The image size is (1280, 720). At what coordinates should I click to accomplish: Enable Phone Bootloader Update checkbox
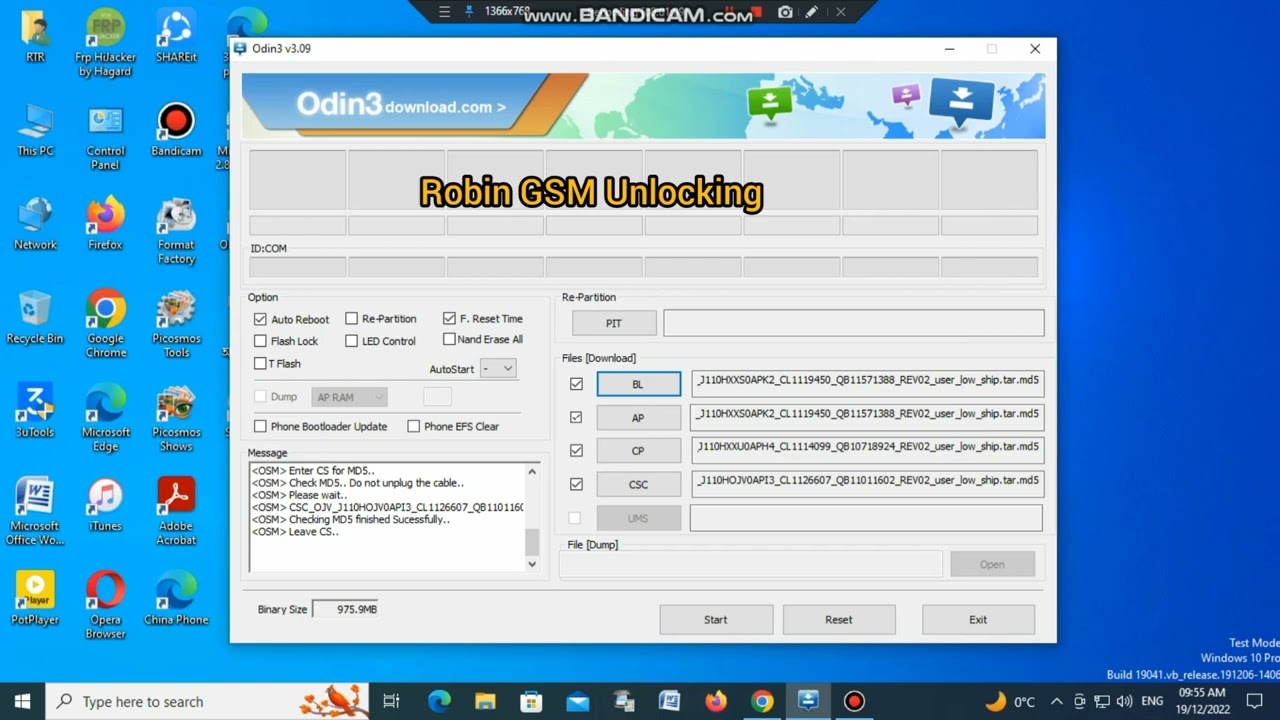click(260, 426)
